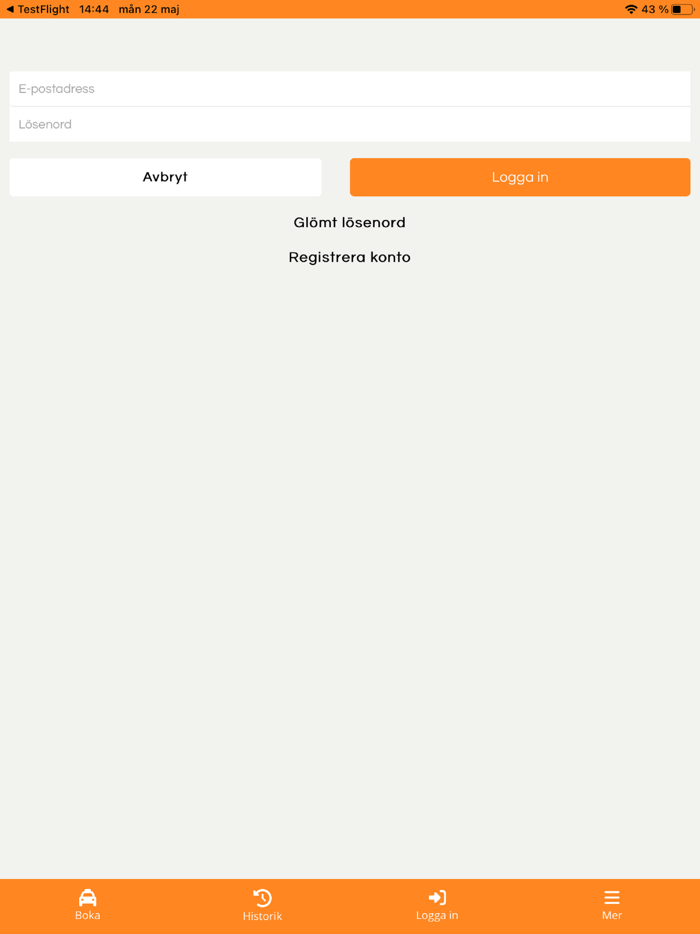Open the Mer hamburger menu icon
The image size is (700, 934).
point(612,898)
